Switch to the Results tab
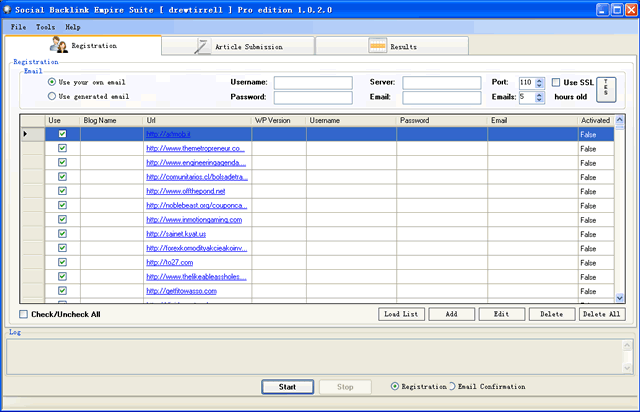640x412 pixels. point(392,47)
